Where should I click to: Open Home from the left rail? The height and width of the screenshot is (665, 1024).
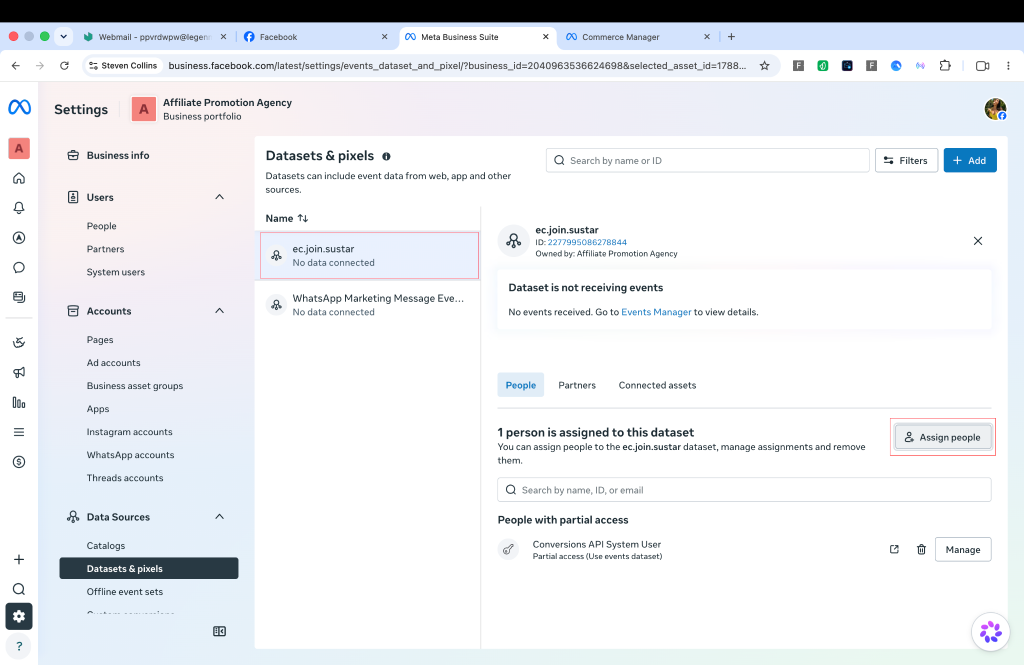pyautogui.click(x=19, y=178)
